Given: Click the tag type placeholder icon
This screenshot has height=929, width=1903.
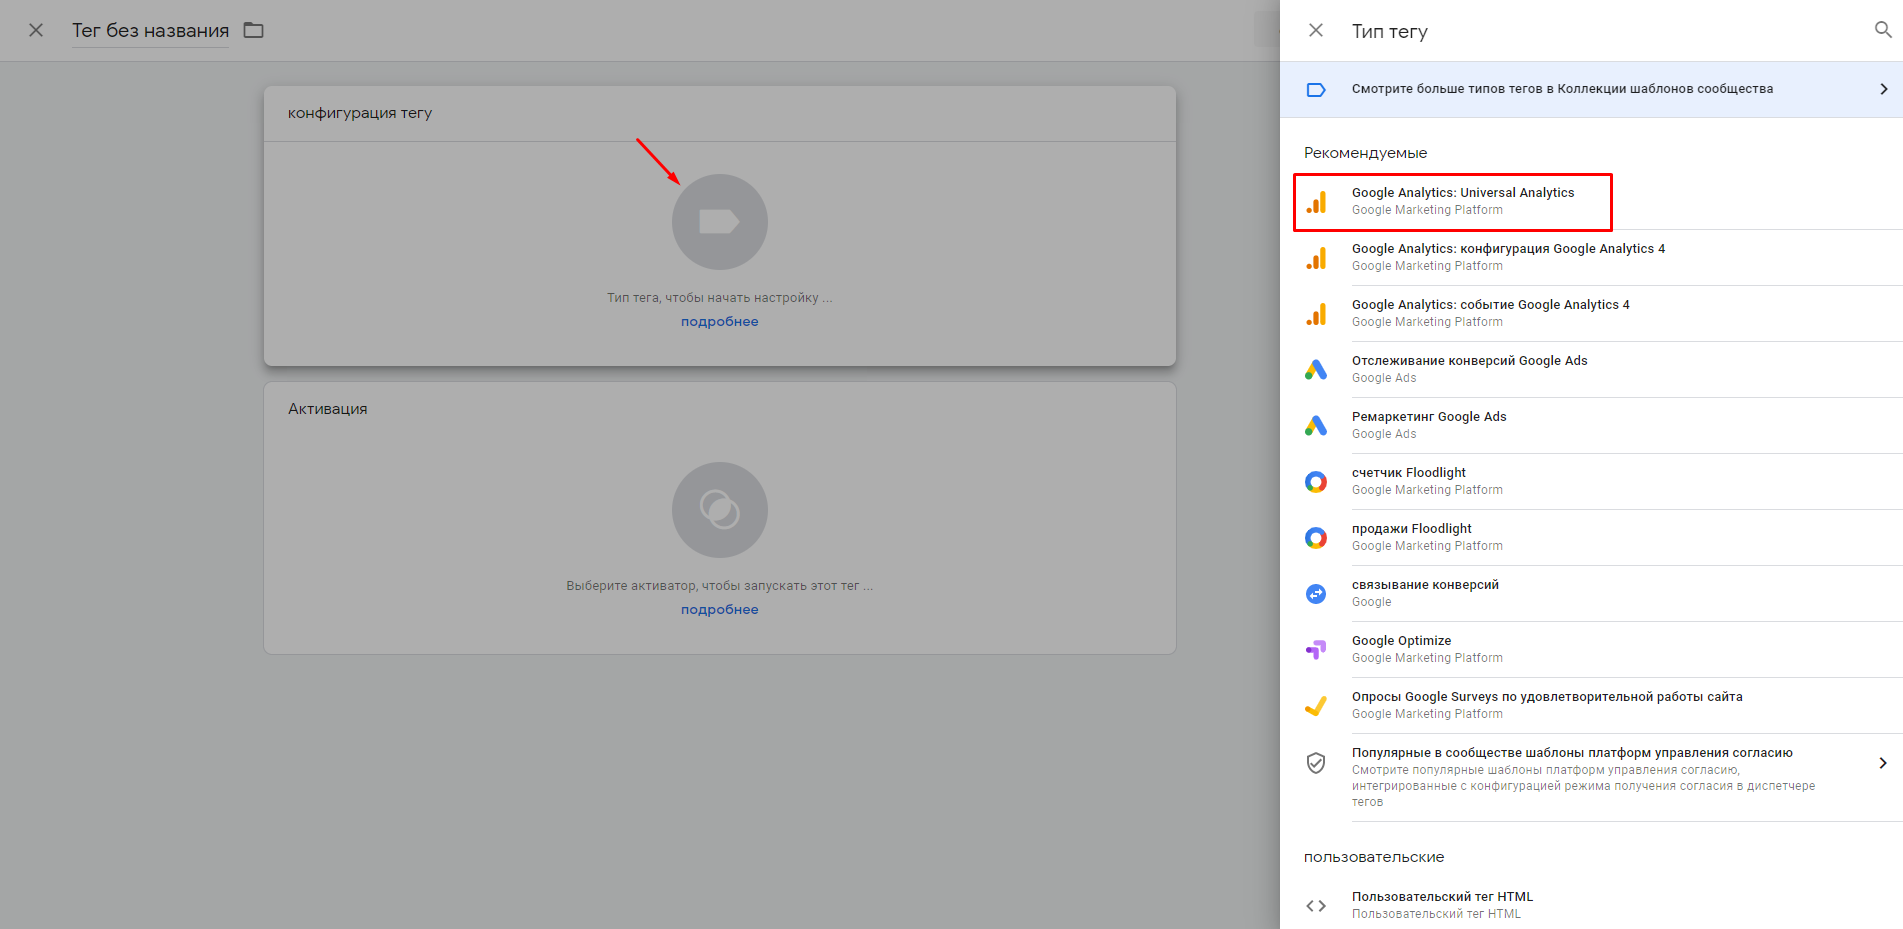Looking at the screenshot, I should [x=719, y=222].
